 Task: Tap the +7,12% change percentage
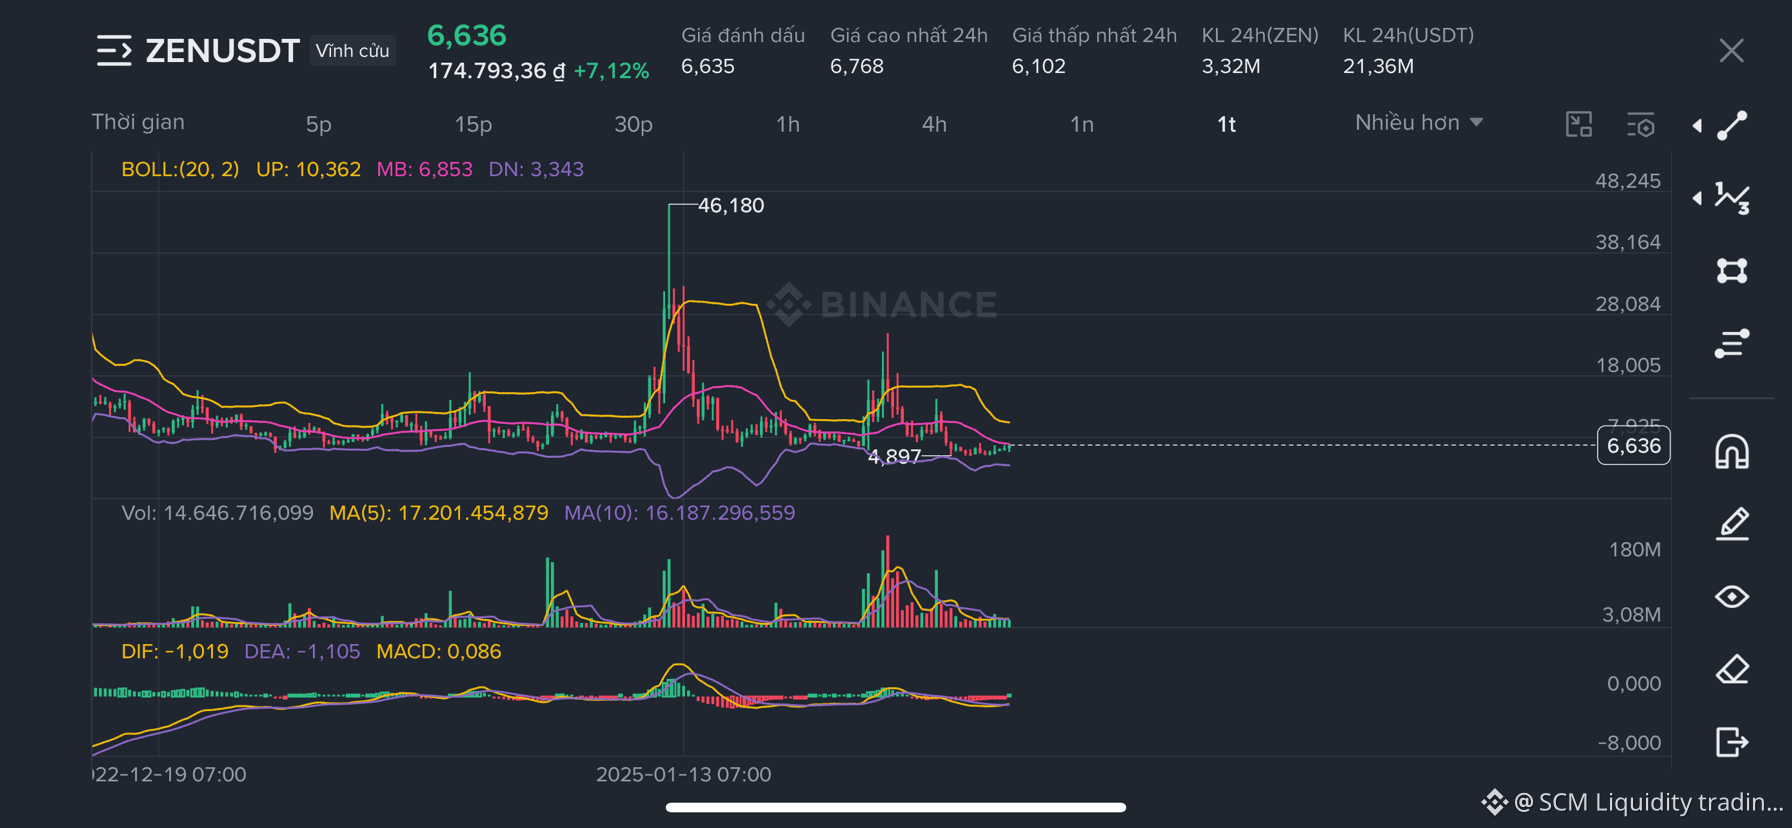[x=611, y=71]
